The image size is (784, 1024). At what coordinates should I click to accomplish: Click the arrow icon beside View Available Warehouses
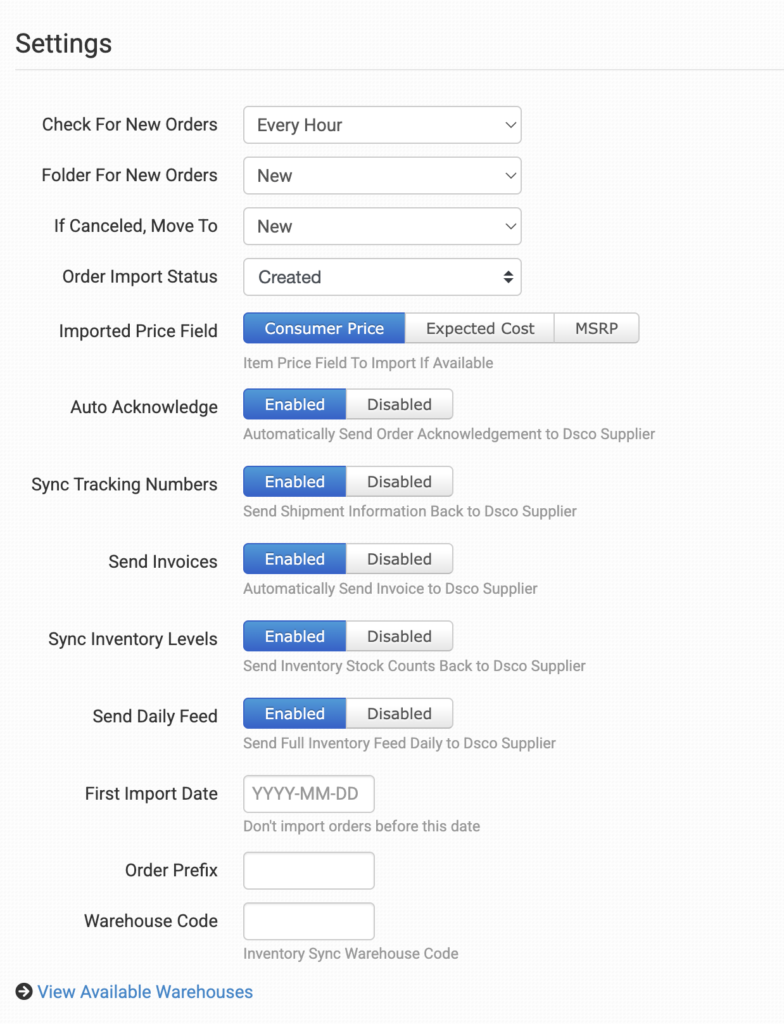24,992
